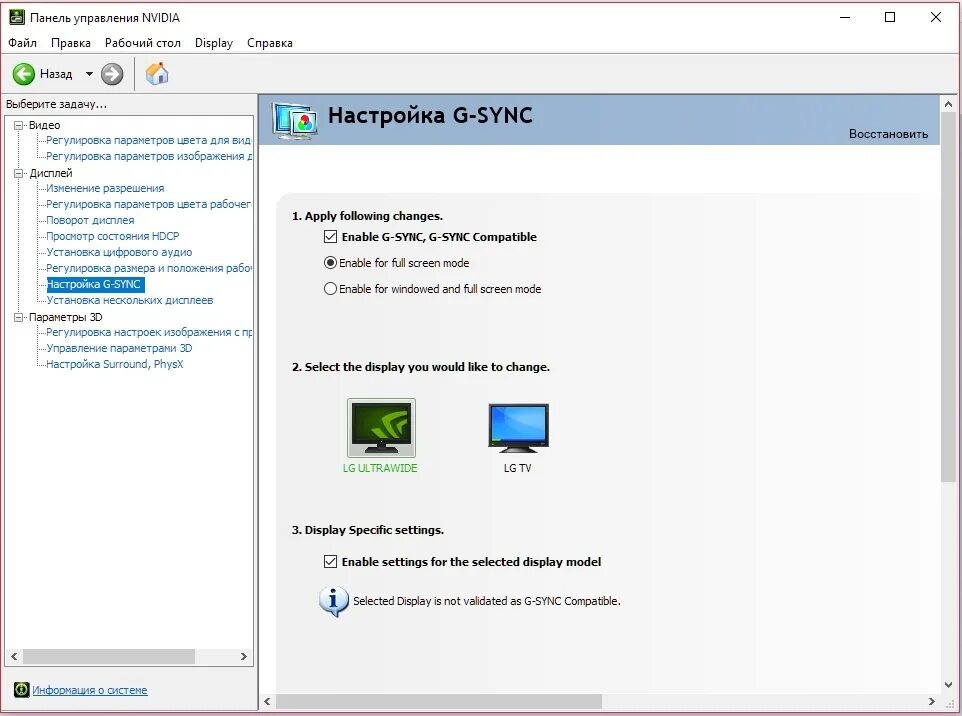962x716 pixels.
Task: Open Установка цифрового аудио
Action: [x=119, y=252]
